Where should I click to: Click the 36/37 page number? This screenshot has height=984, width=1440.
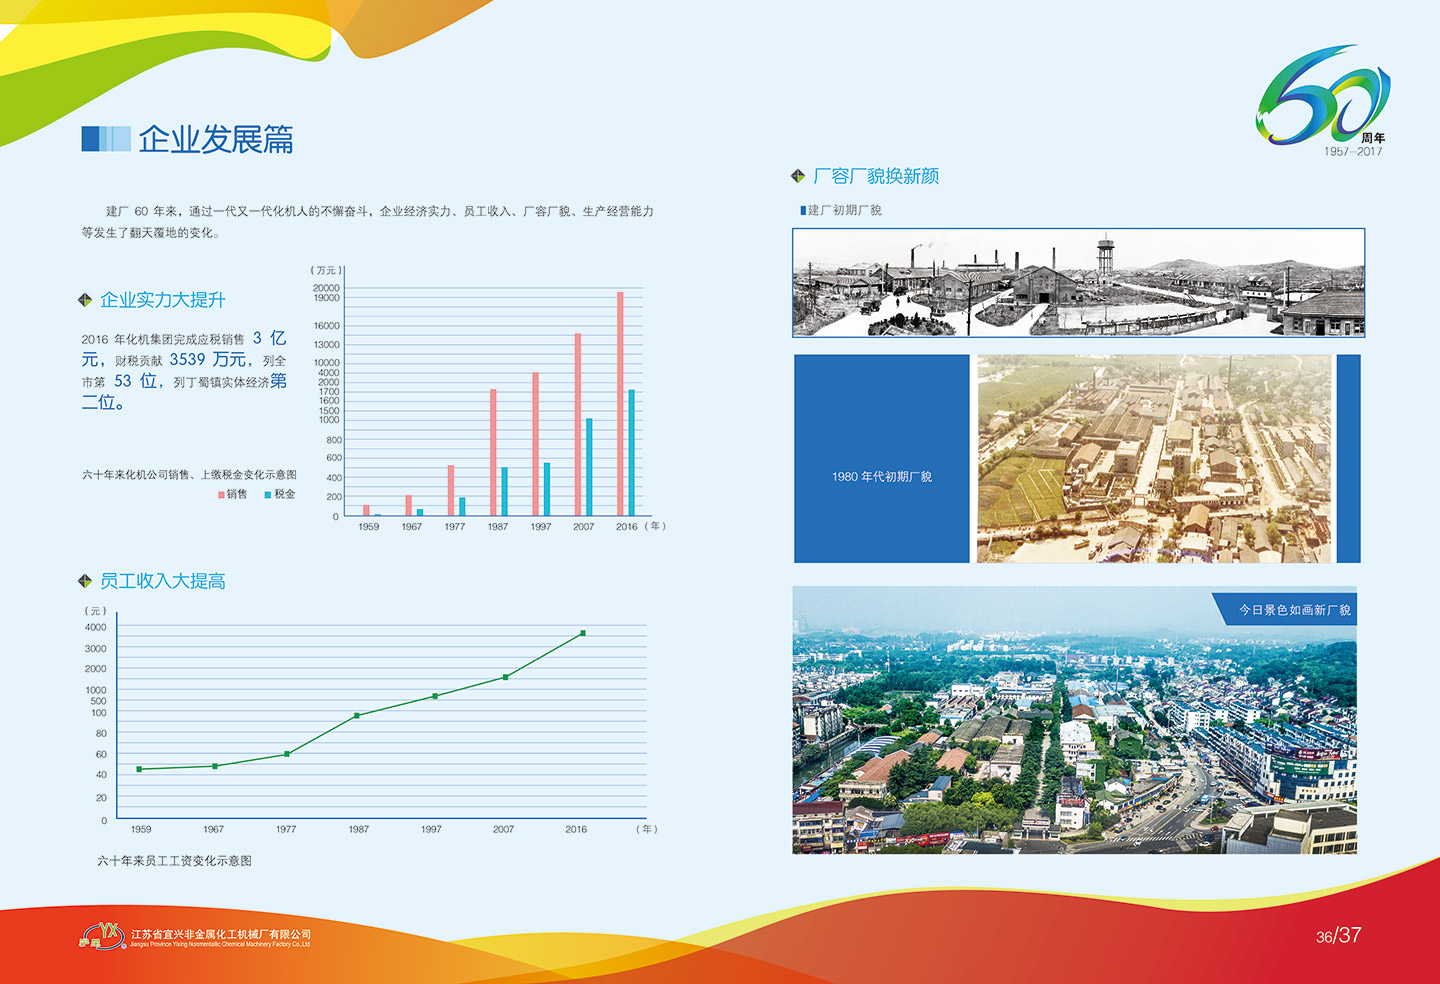click(1338, 936)
